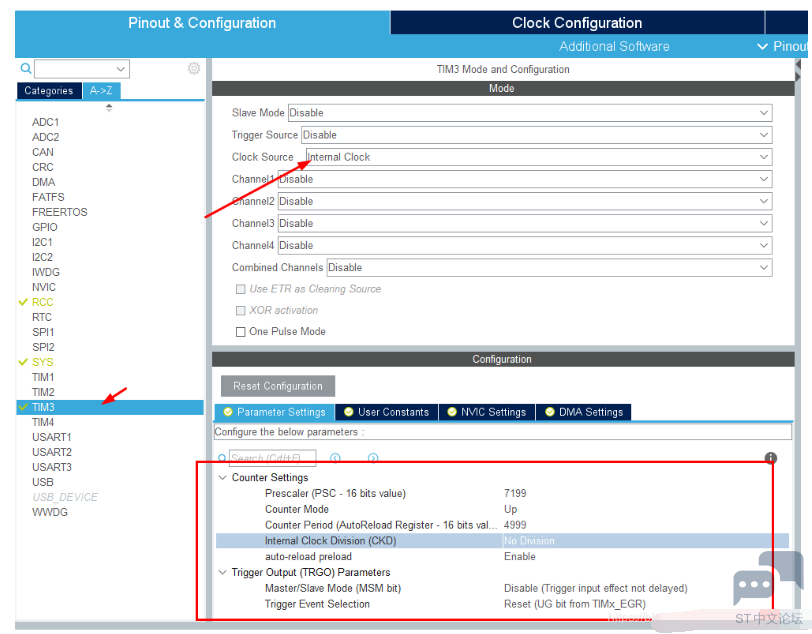This screenshot has width=812, height=634.
Task: Enable One Pulse Mode checkbox
Action: [240, 332]
